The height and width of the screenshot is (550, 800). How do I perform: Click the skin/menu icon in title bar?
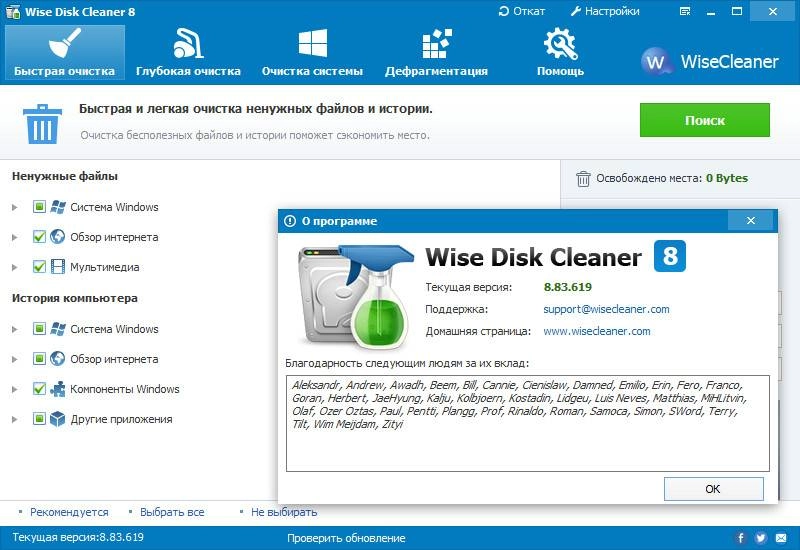pyautogui.click(x=685, y=11)
